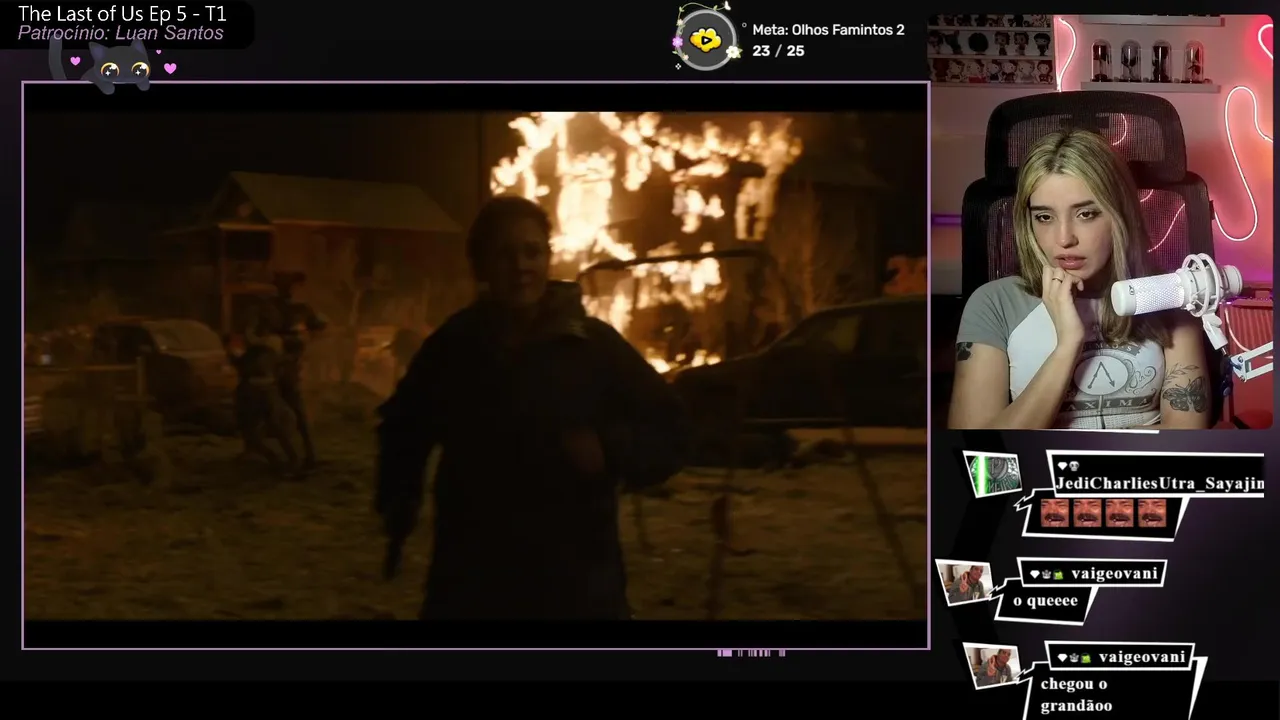Click the skull badge above JediCharliesUtra_Sayajin
This screenshot has height=720, width=1280.
(x=1075, y=466)
